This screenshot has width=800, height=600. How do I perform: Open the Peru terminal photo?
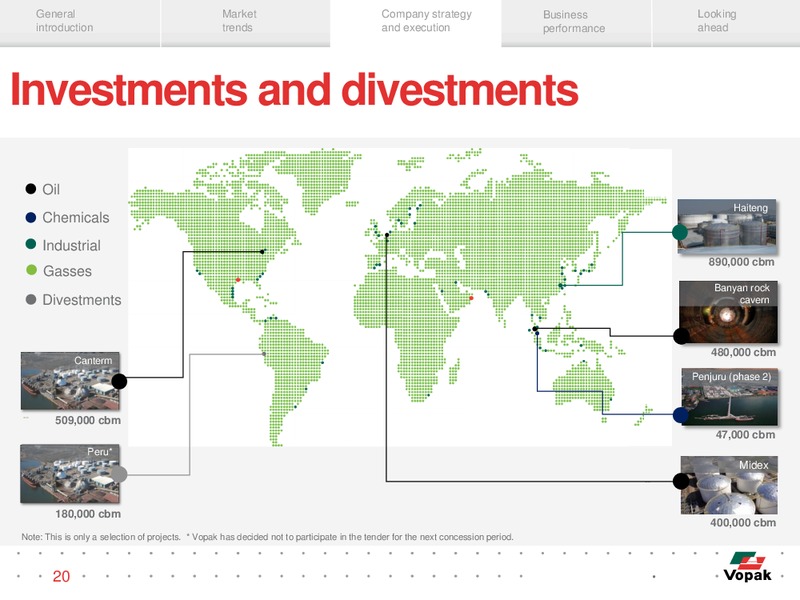tap(70, 473)
